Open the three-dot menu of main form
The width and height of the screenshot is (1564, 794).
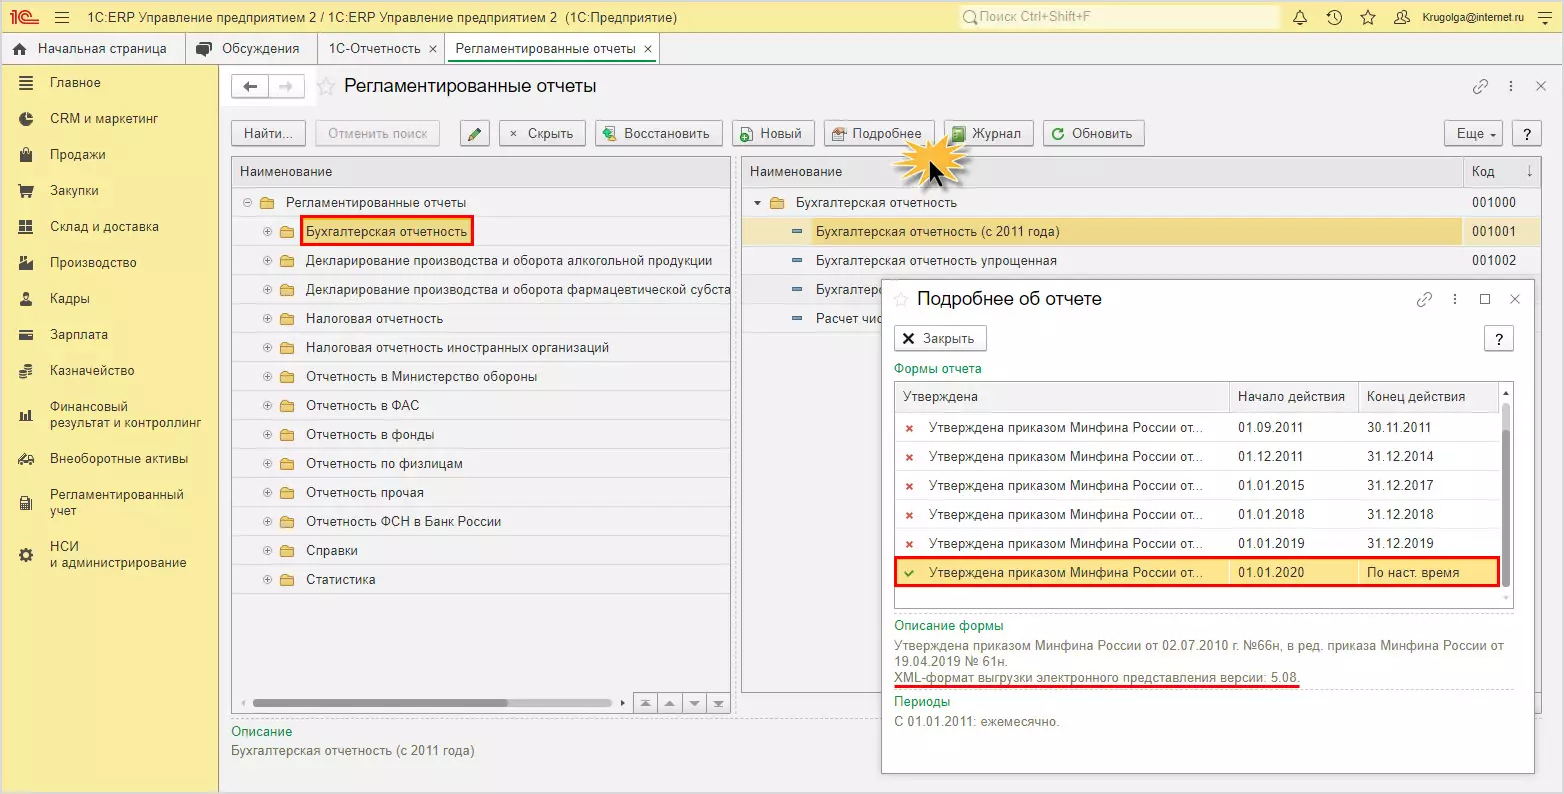[1511, 87]
